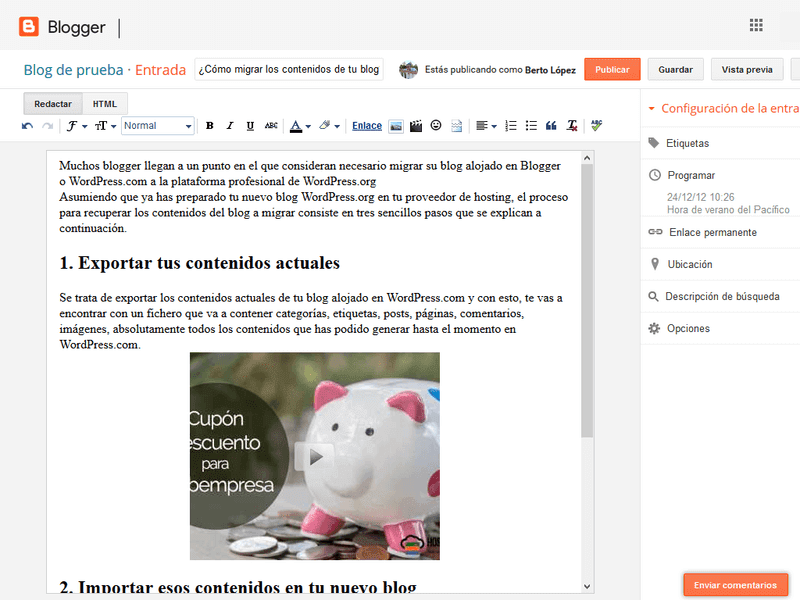Viewport: 800px width, 600px height.
Task: Open the Normal paragraph format dropdown
Action: point(158,126)
